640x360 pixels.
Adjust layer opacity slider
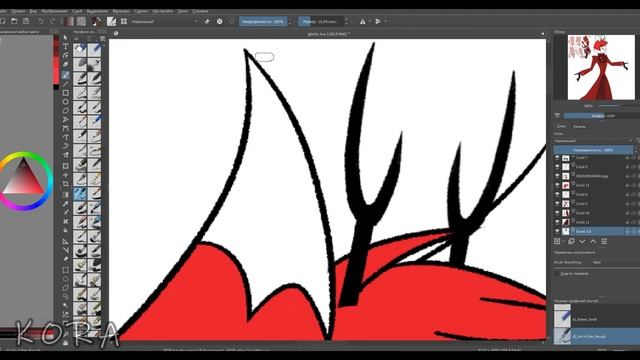click(x=593, y=150)
